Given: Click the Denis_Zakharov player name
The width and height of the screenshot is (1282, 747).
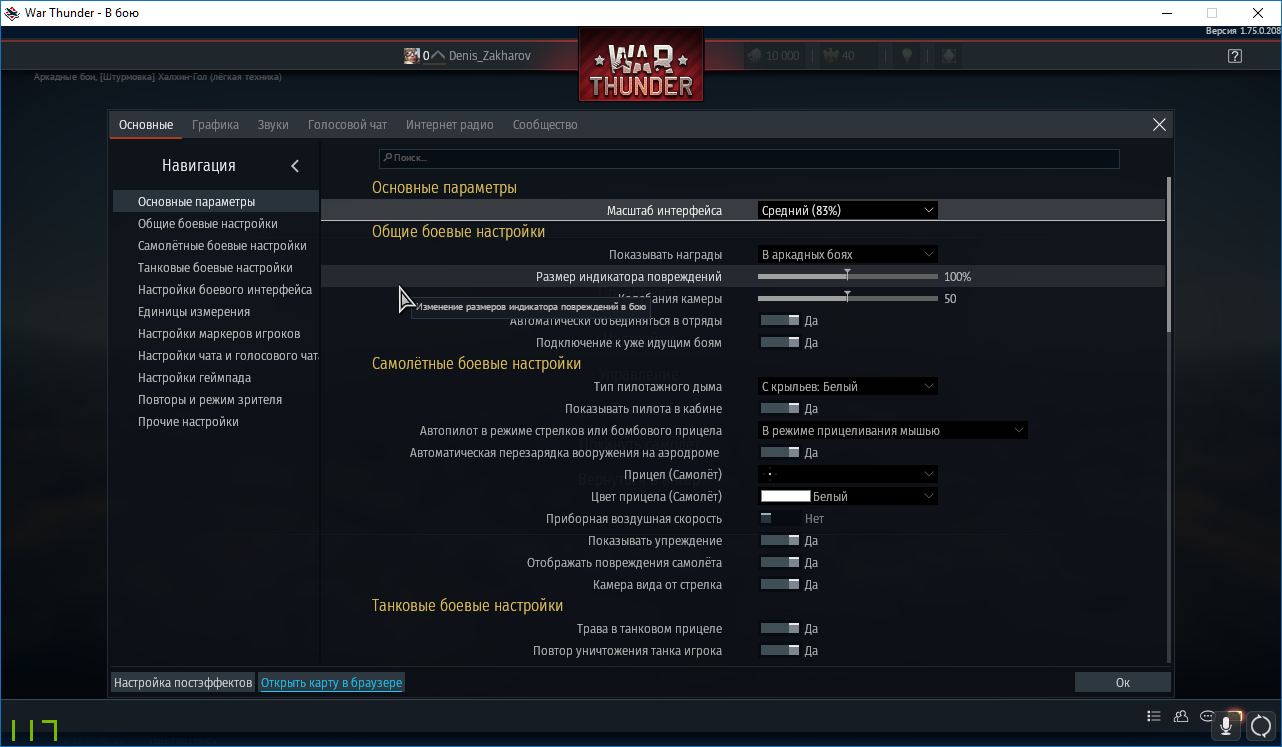Looking at the screenshot, I should [490, 56].
